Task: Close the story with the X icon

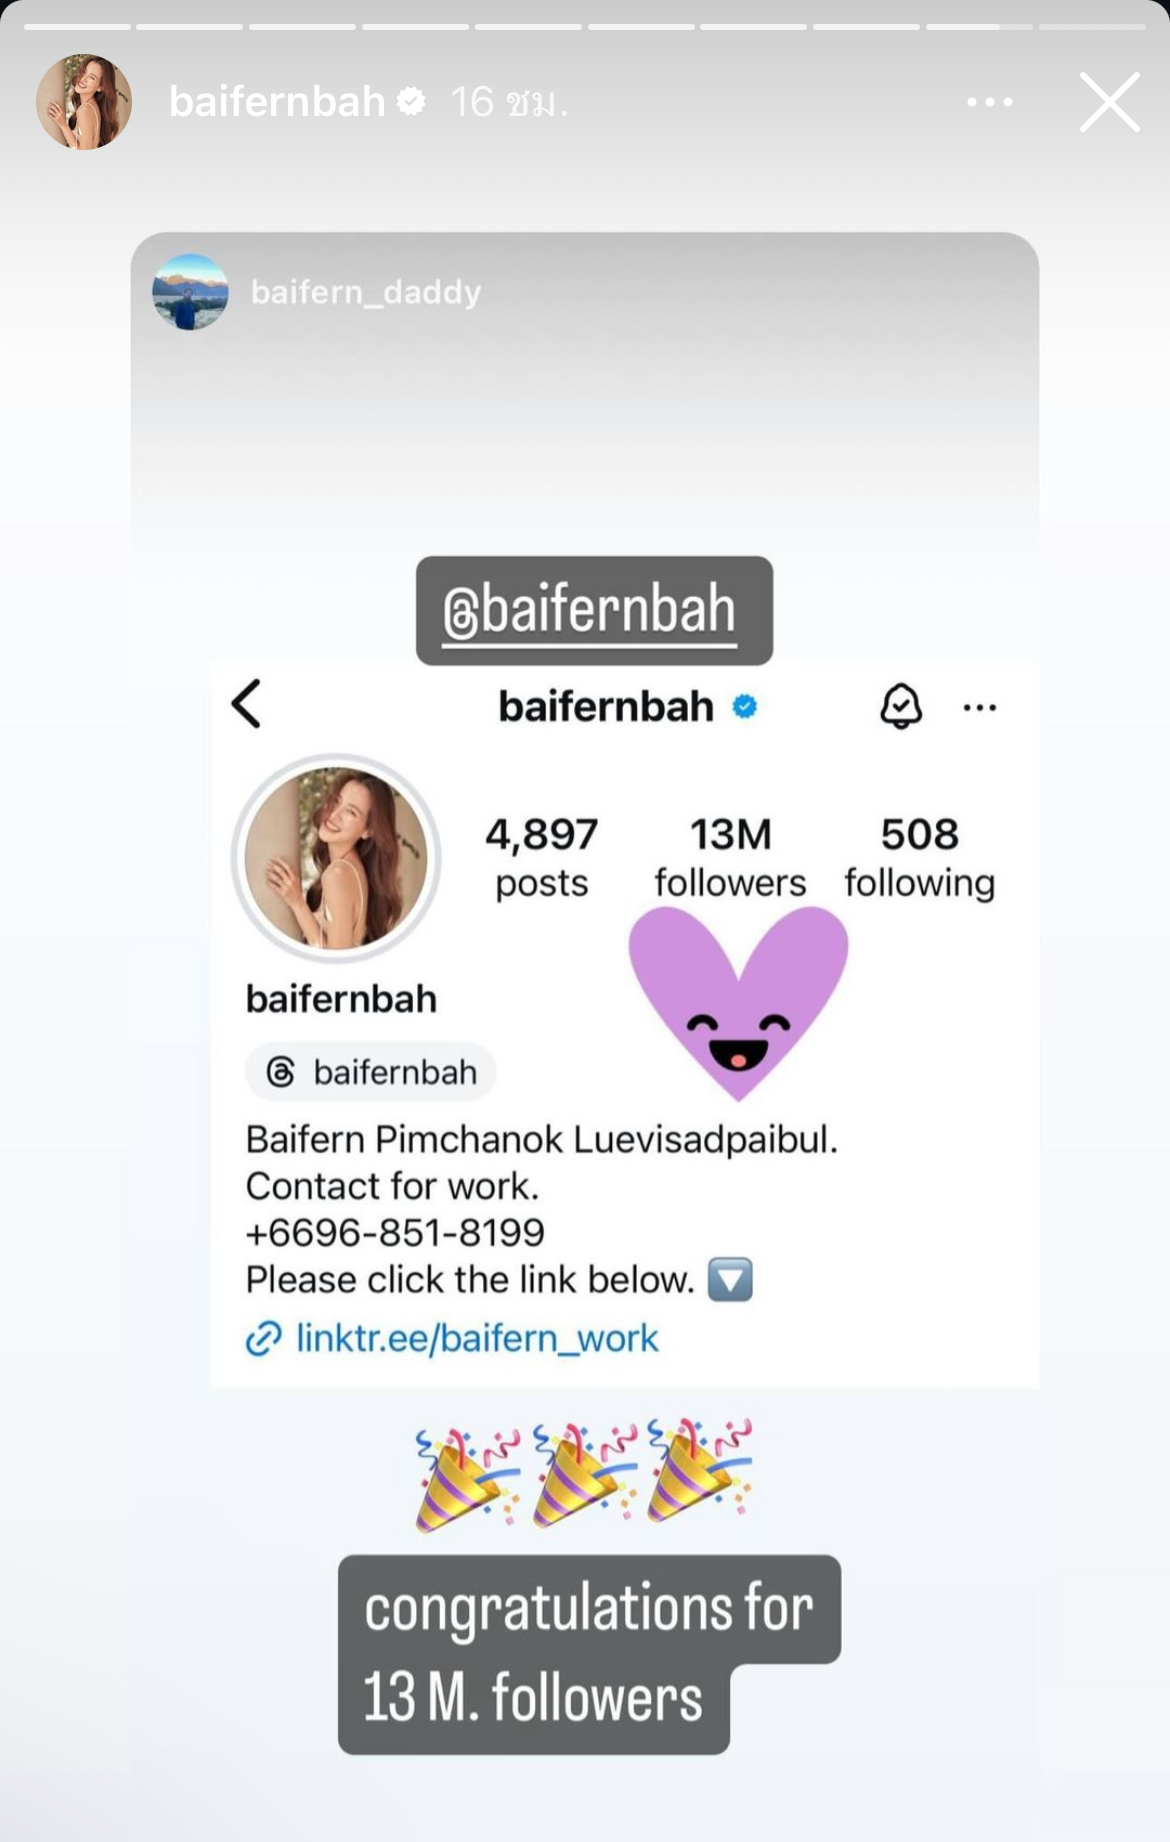Action: click(x=1109, y=102)
